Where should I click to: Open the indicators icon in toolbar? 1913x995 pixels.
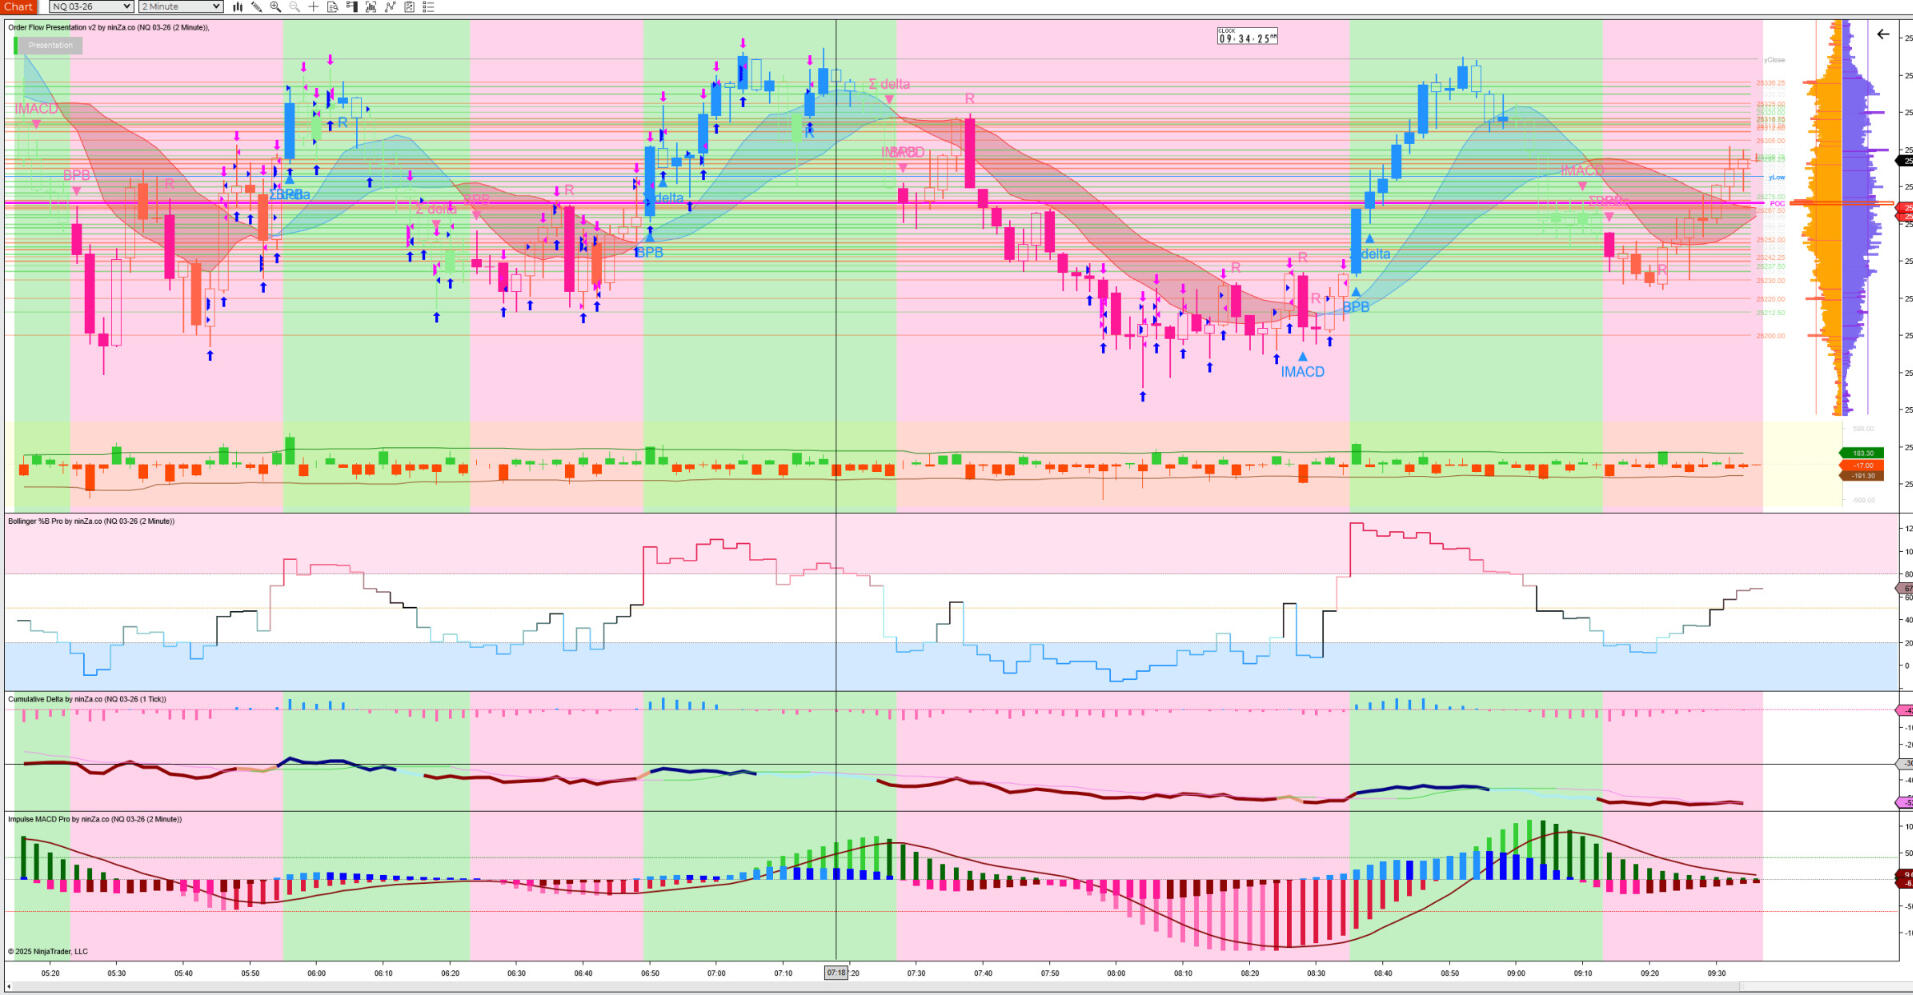click(x=371, y=7)
